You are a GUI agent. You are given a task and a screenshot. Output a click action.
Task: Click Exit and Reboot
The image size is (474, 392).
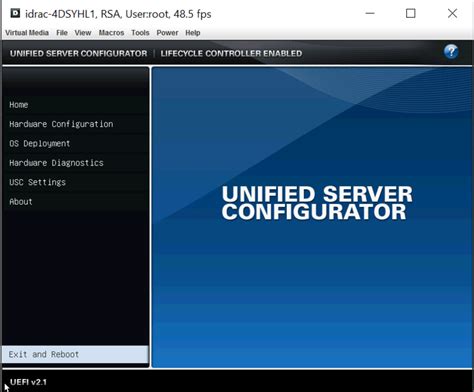point(75,354)
